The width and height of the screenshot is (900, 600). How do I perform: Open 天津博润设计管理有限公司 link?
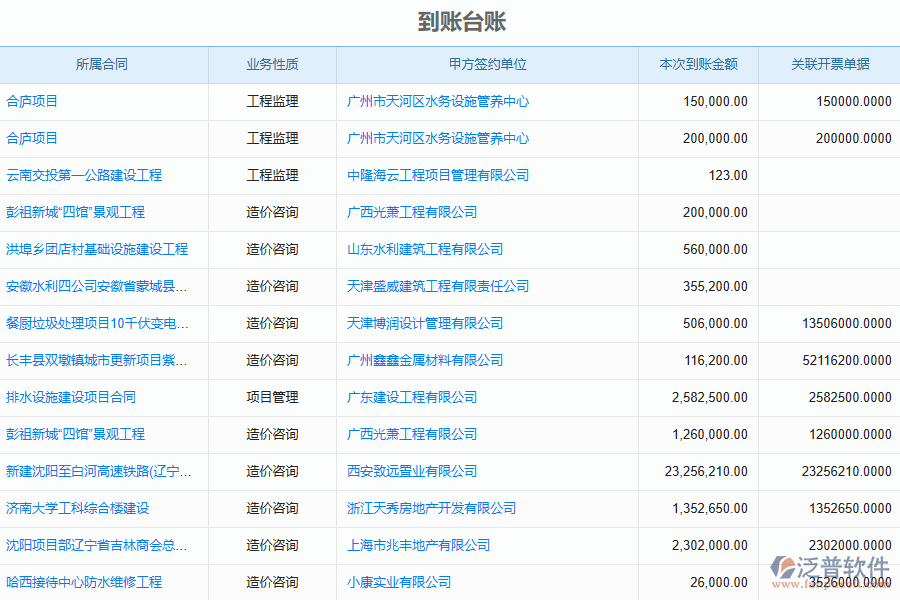pyautogui.click(x=425, y=323)
